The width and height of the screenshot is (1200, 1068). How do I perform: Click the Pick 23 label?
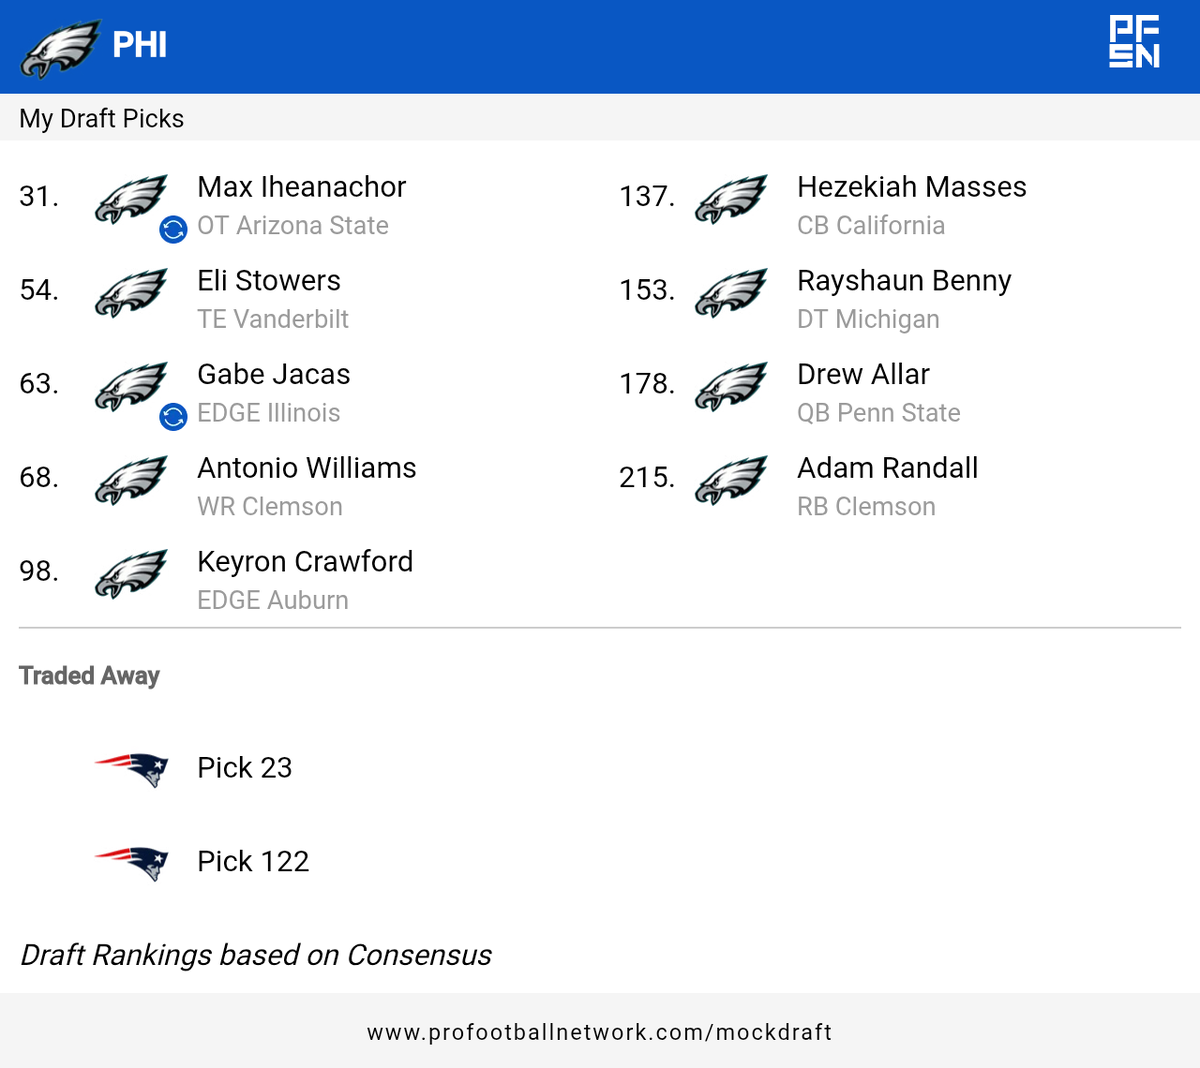245,768
